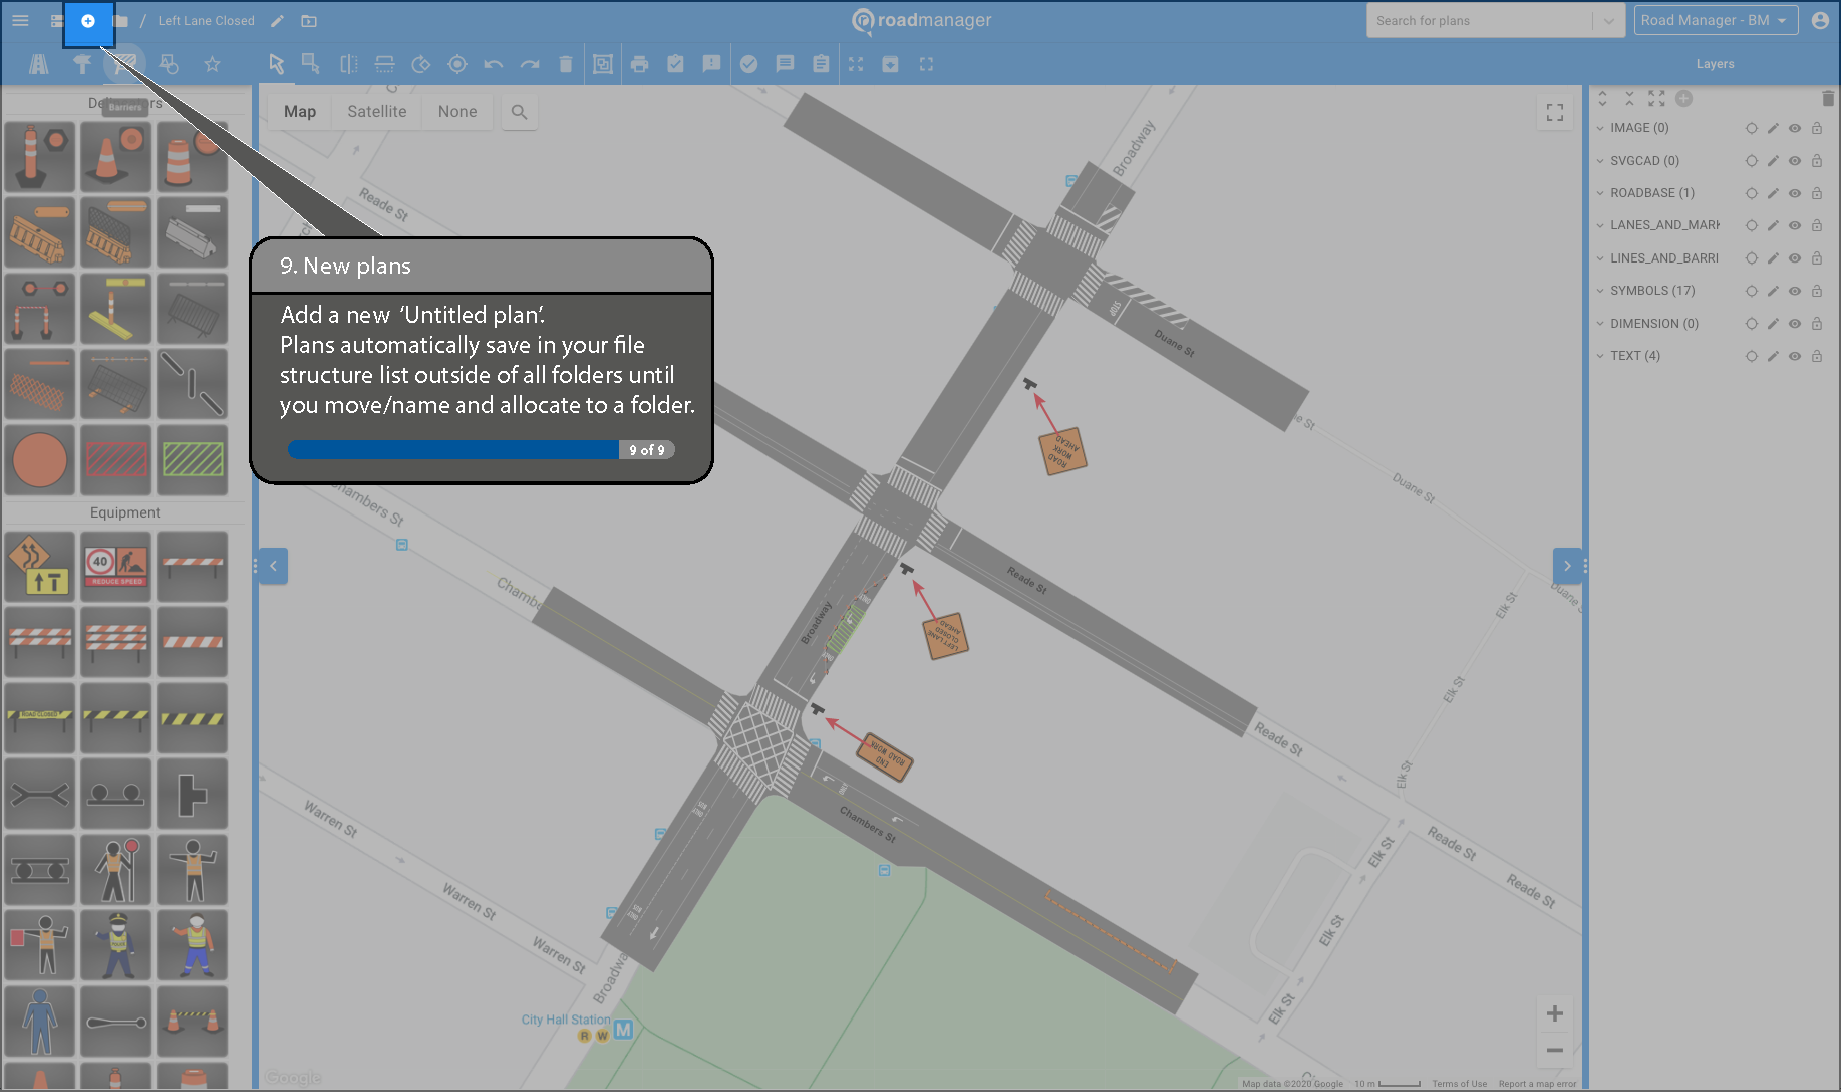The image size is (1841, 1092).
Task: Undo the last action
Action: [494, 64]
